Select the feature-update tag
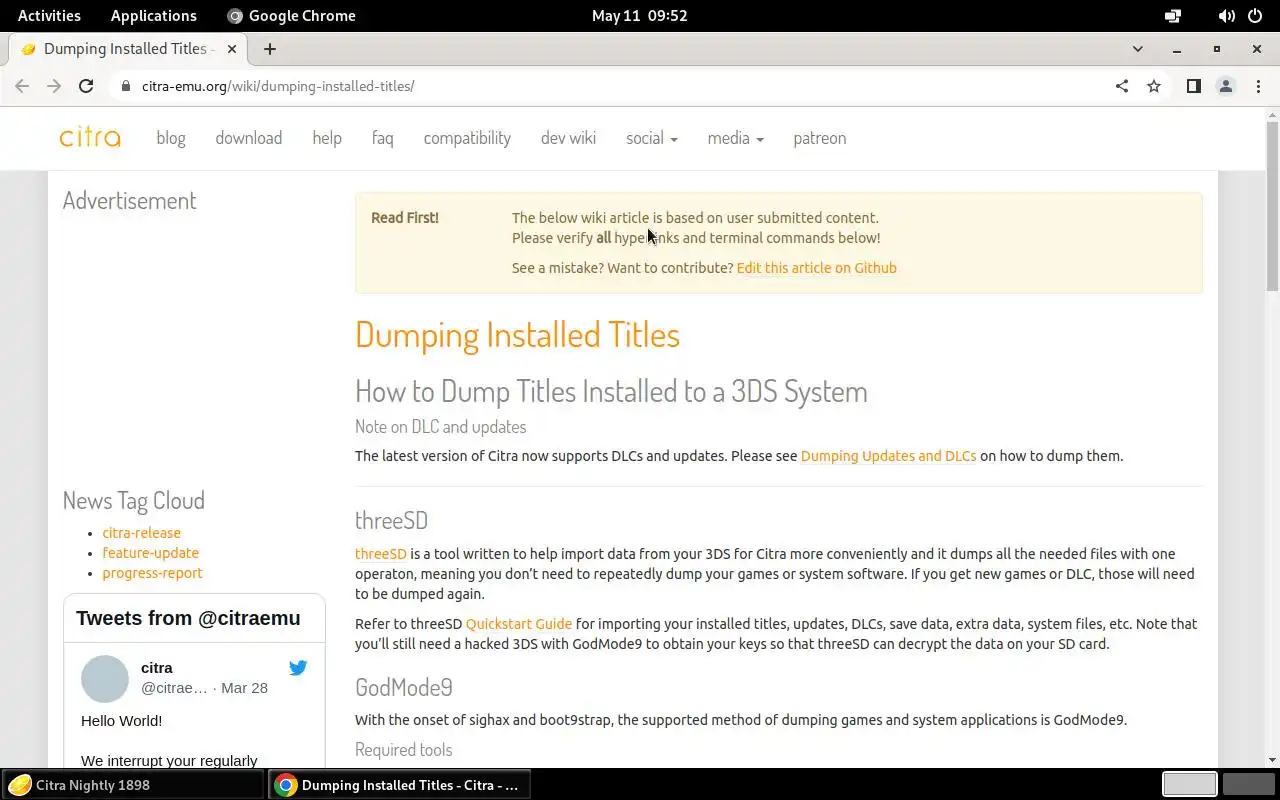 tap(151, 553)
